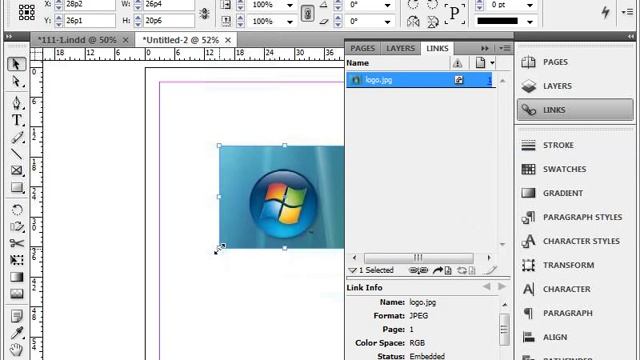Viewport: 640px width, 360px height.
Task: Click the Flip Vertical icon
Action: [x=433, y=21]
